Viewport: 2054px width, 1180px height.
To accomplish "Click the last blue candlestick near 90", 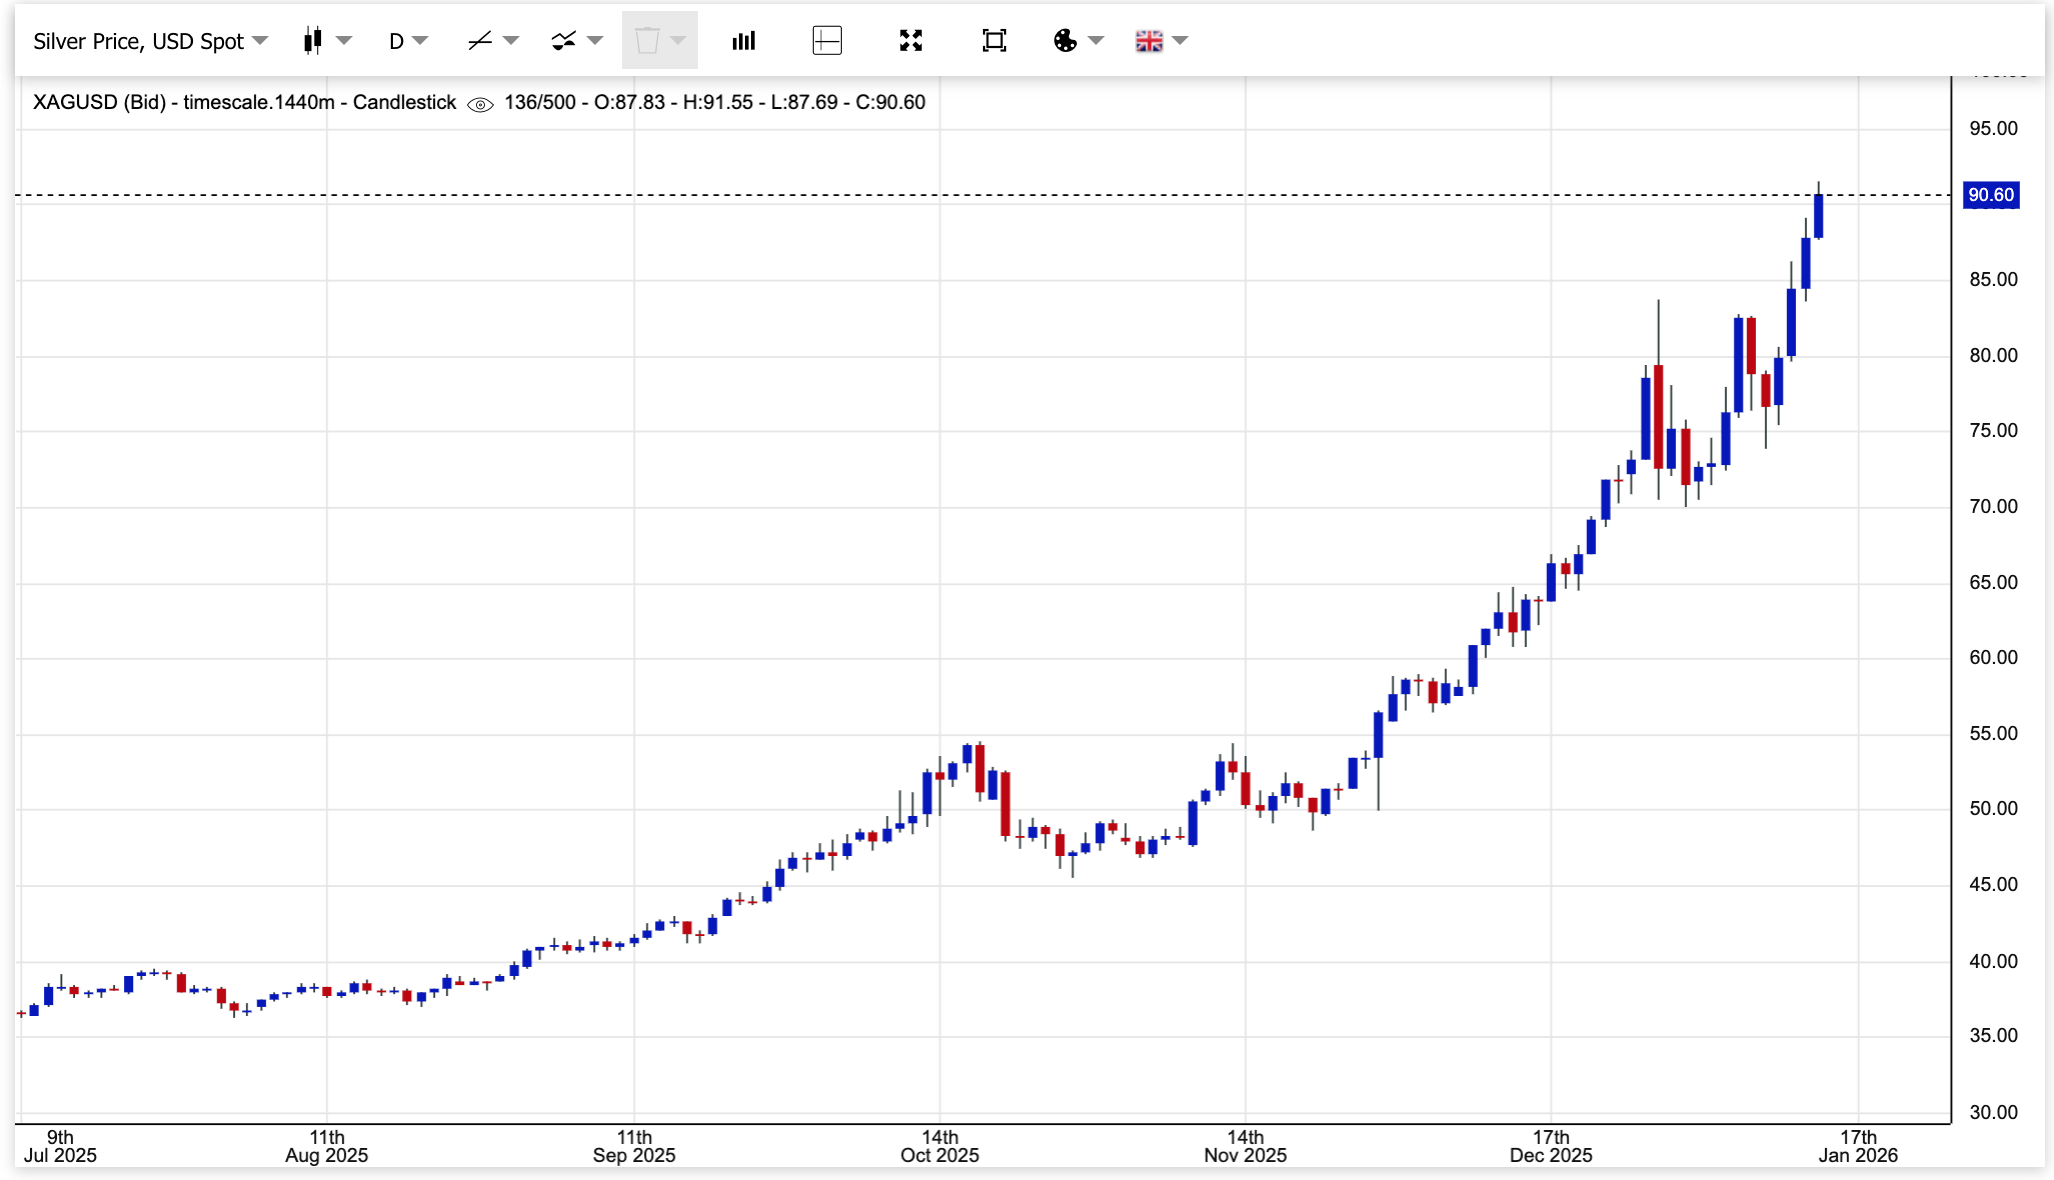I will tap(1818, 216).
